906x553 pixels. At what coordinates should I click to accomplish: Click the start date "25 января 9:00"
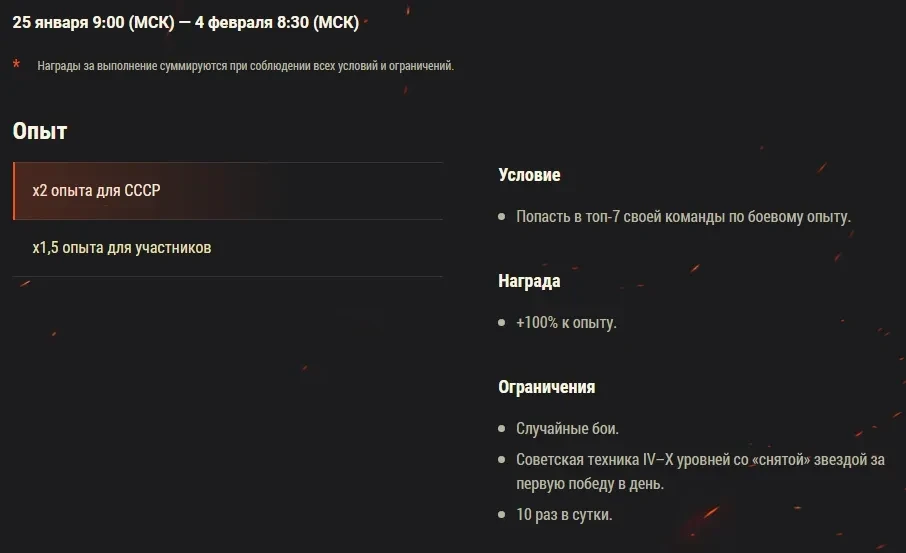coord(93,22)
